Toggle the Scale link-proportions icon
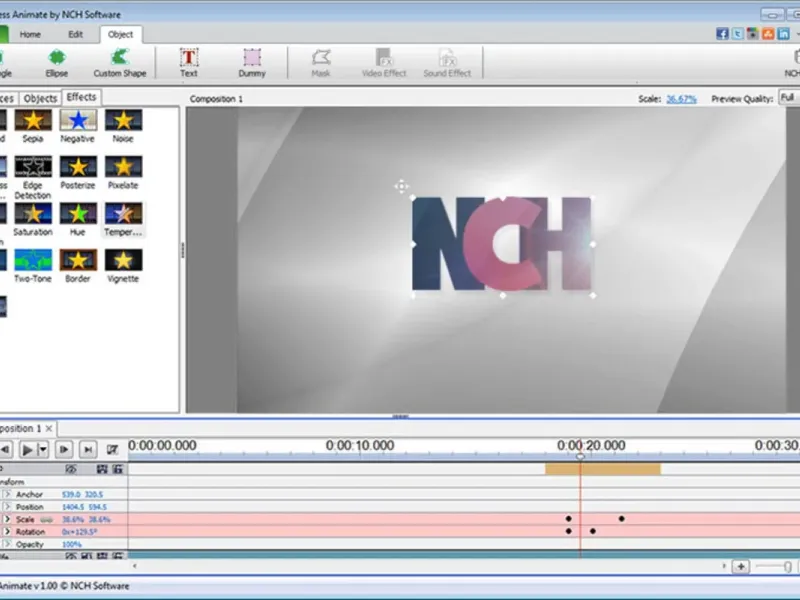 [x=46, y=519]
